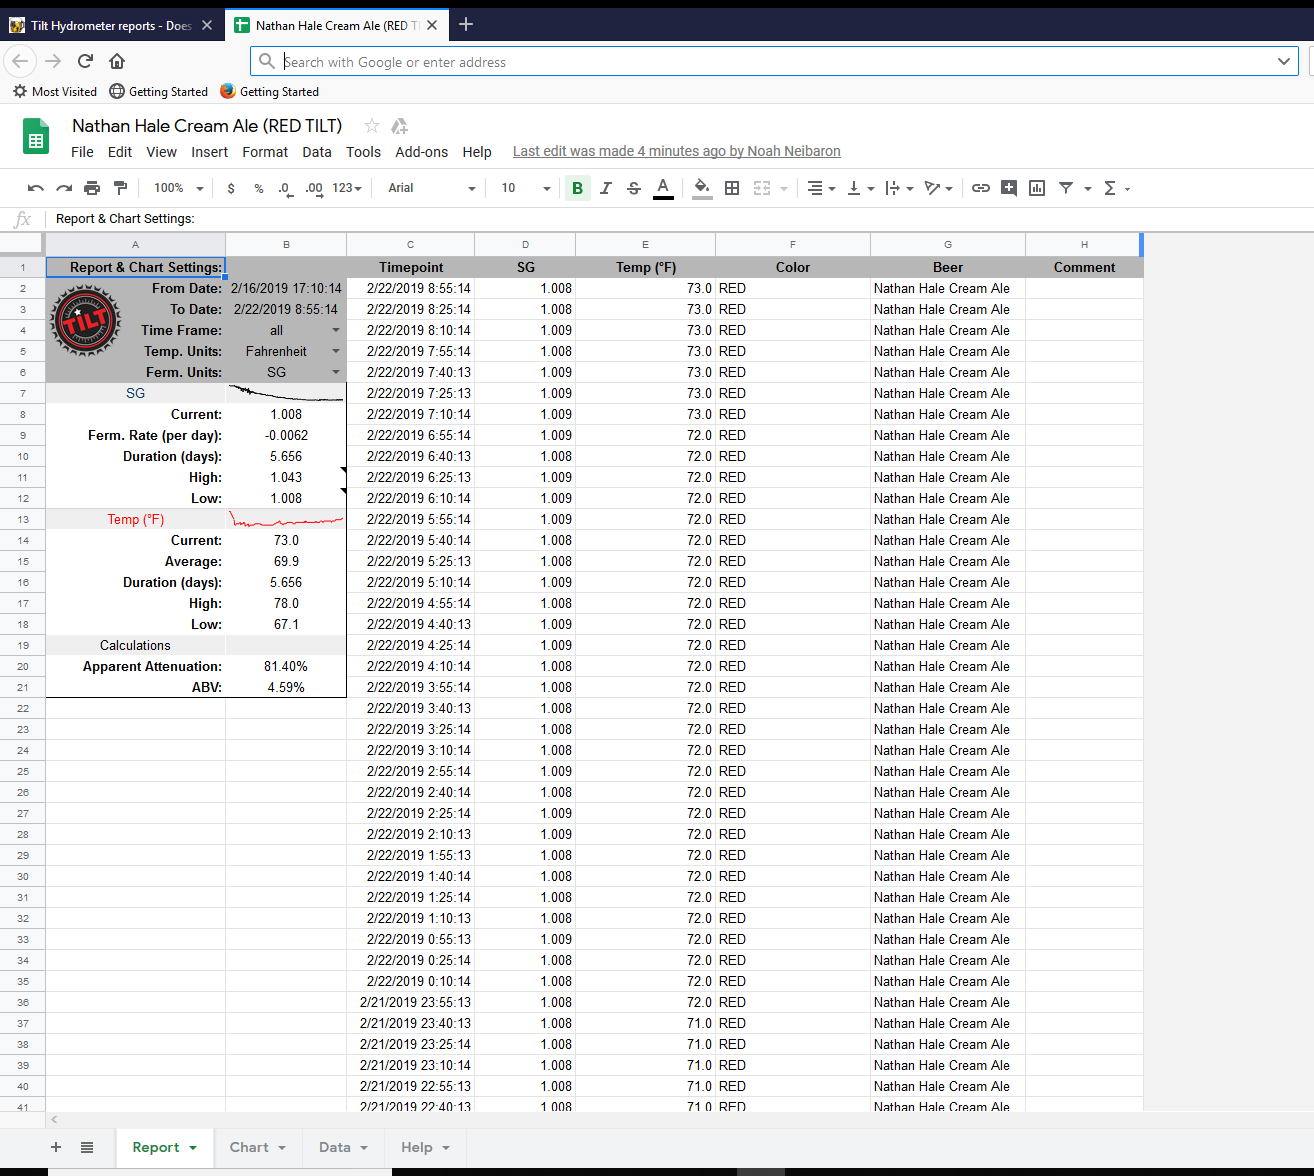
Task: Open the Time Frame 'all' dropdown
Action: (x=335, y=330)
